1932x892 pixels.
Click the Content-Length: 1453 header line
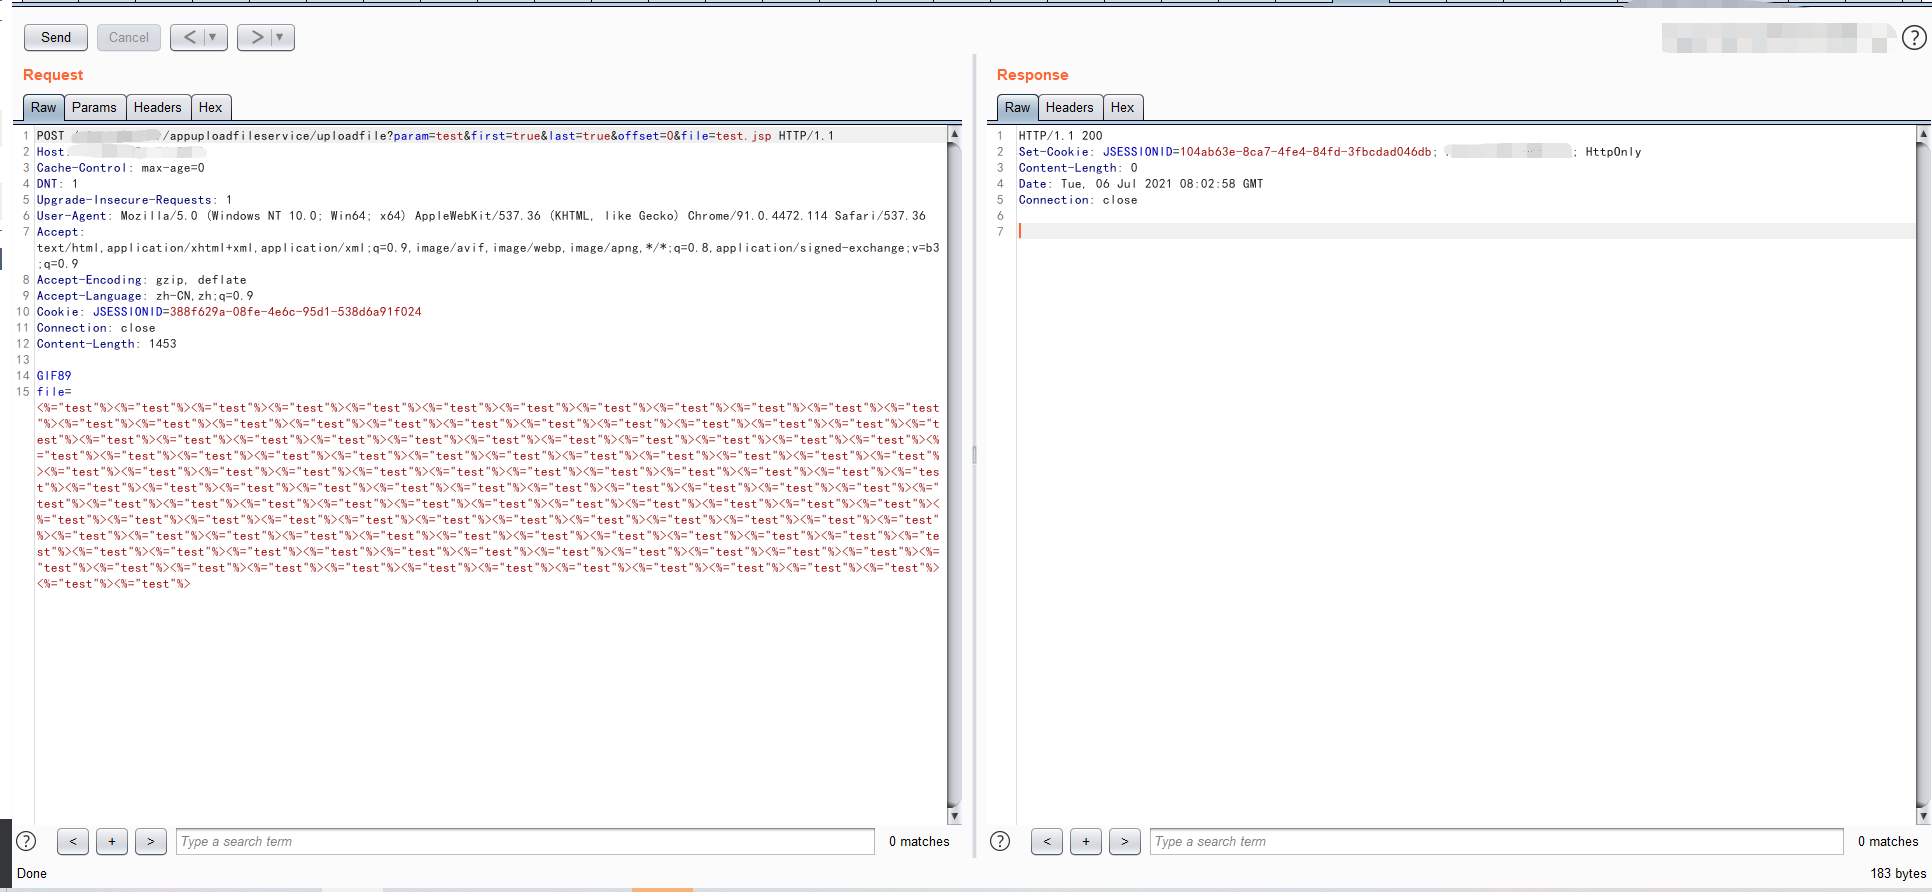tap(107, 344)
